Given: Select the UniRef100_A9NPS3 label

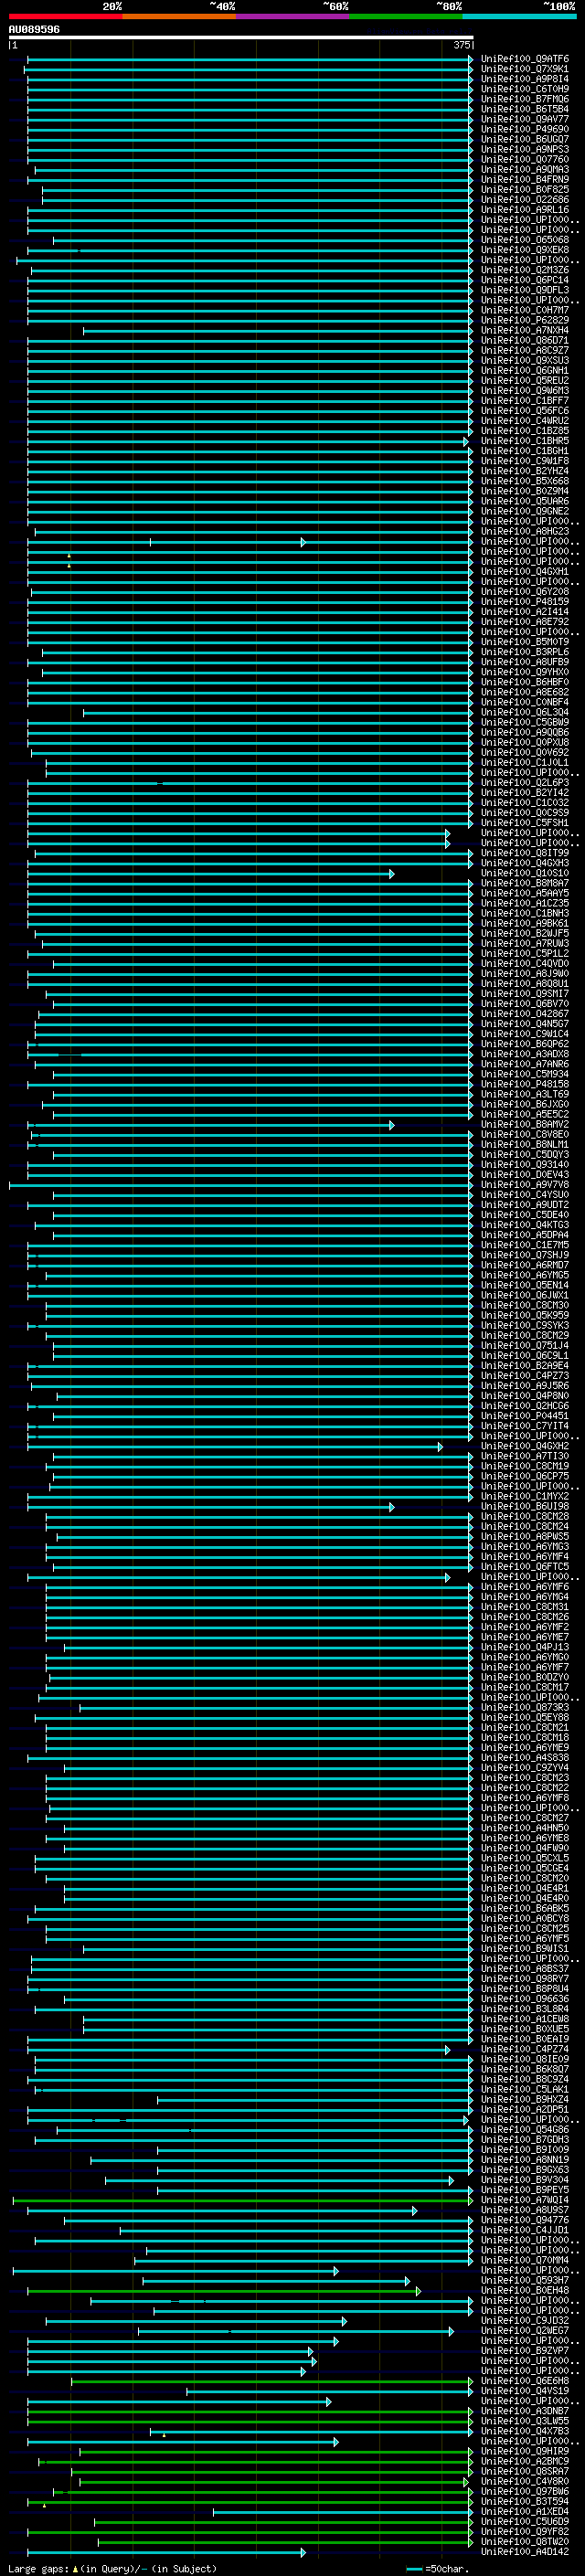Looking at the screenshot, I should tap(525, 149).
